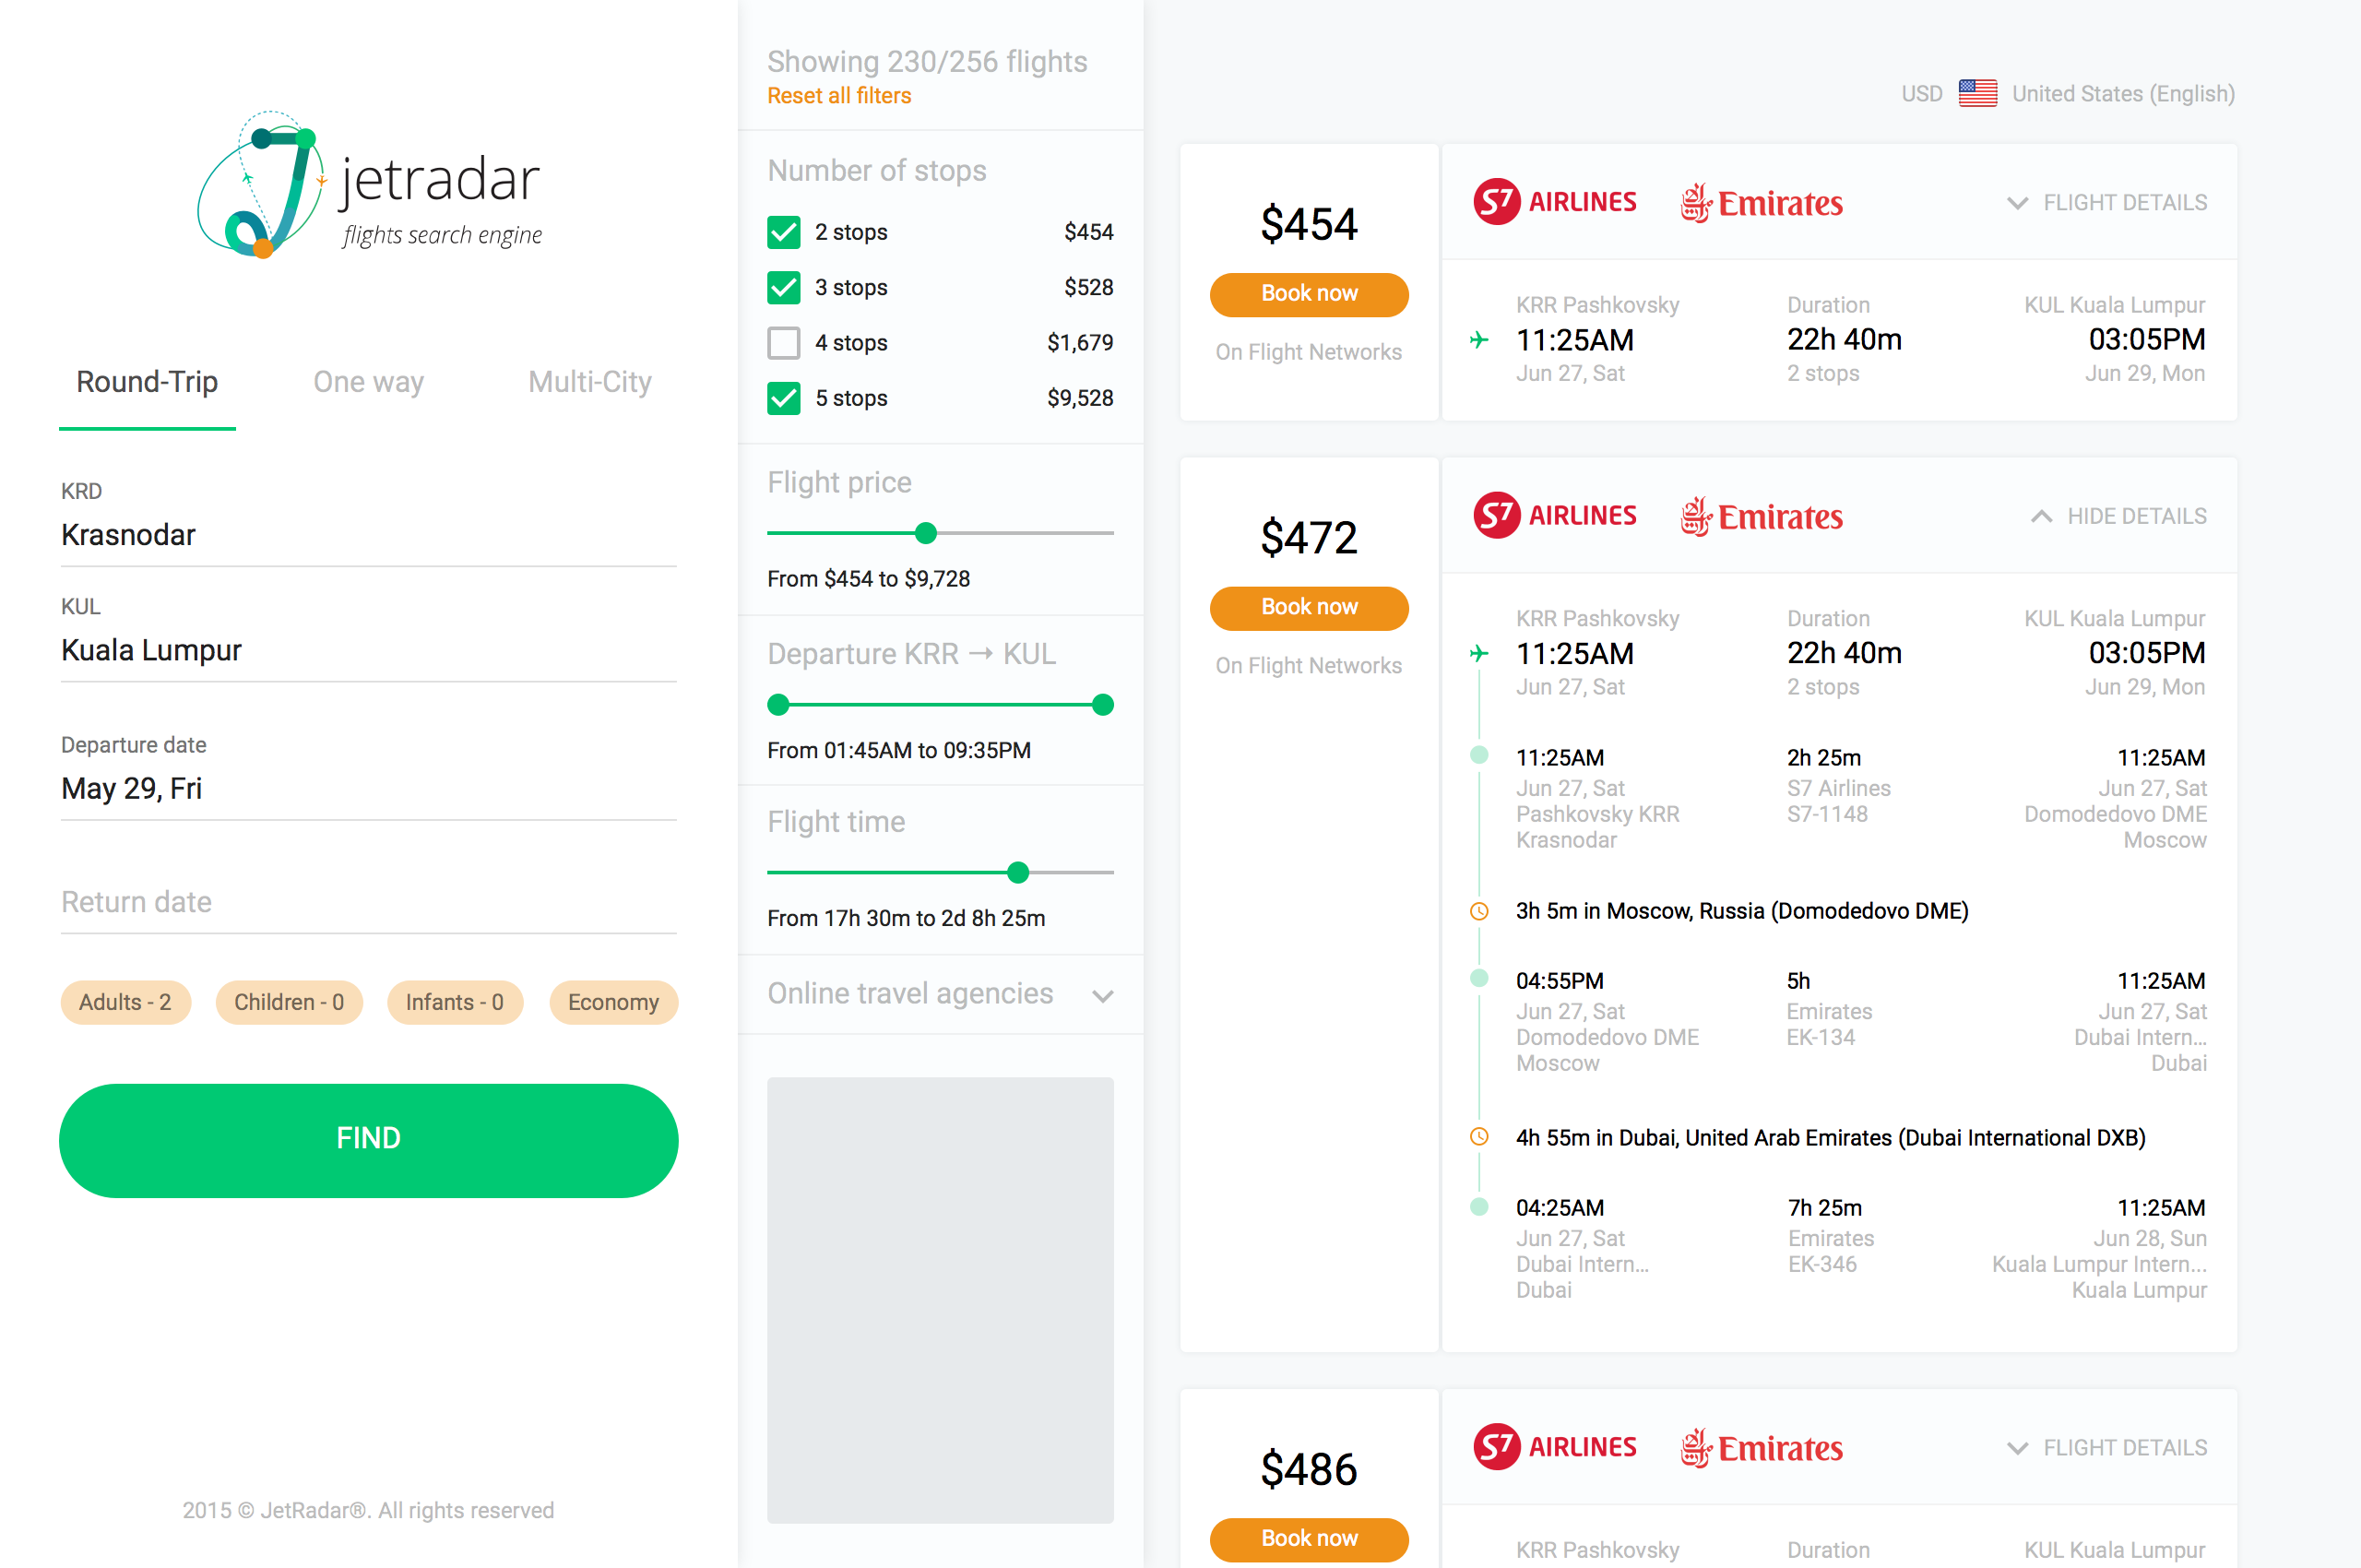The height and width of the screenshot is (1568, 2361).
Task: Open the Economy class selector
Action: click(613, 1002)
